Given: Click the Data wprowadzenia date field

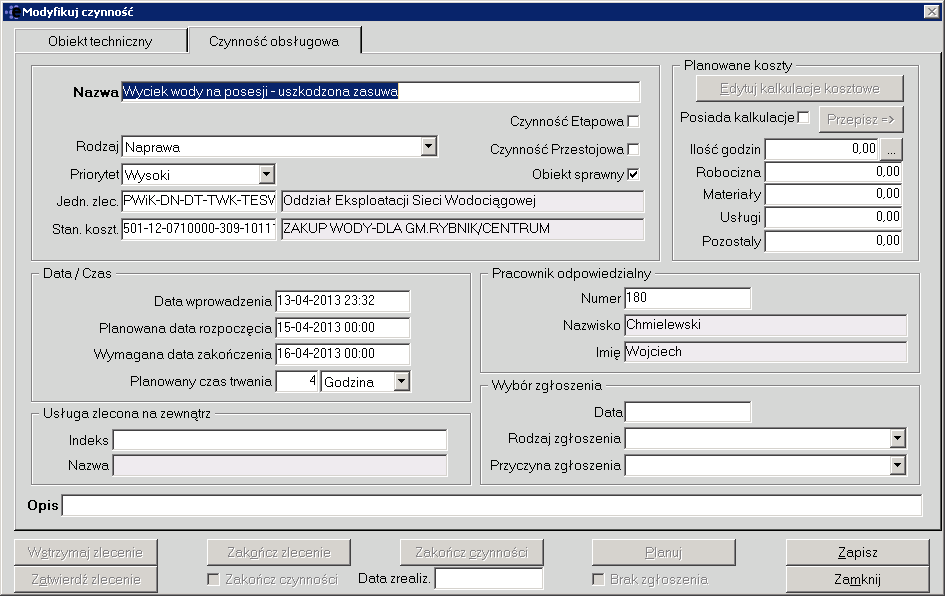Looking at the screenshot, I should pyautogui.click(x=342, y=301).
